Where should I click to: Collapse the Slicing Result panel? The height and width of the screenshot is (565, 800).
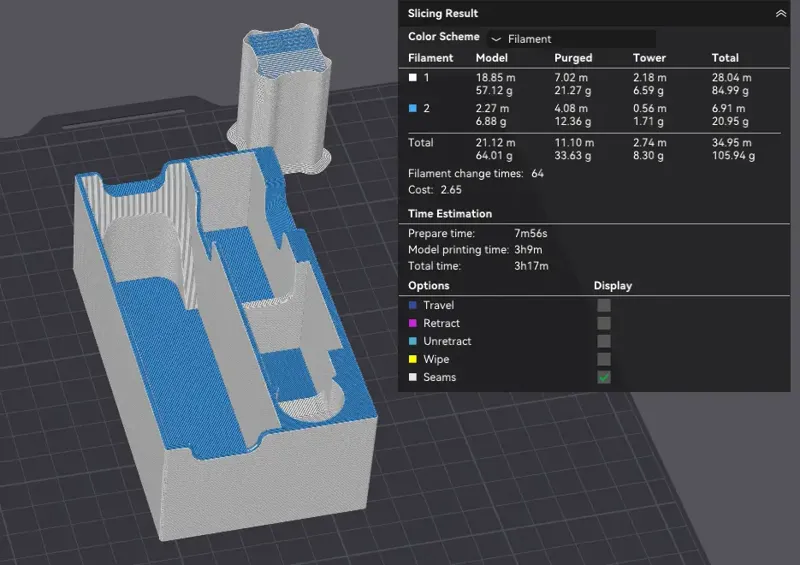click(x=781, y=14)
